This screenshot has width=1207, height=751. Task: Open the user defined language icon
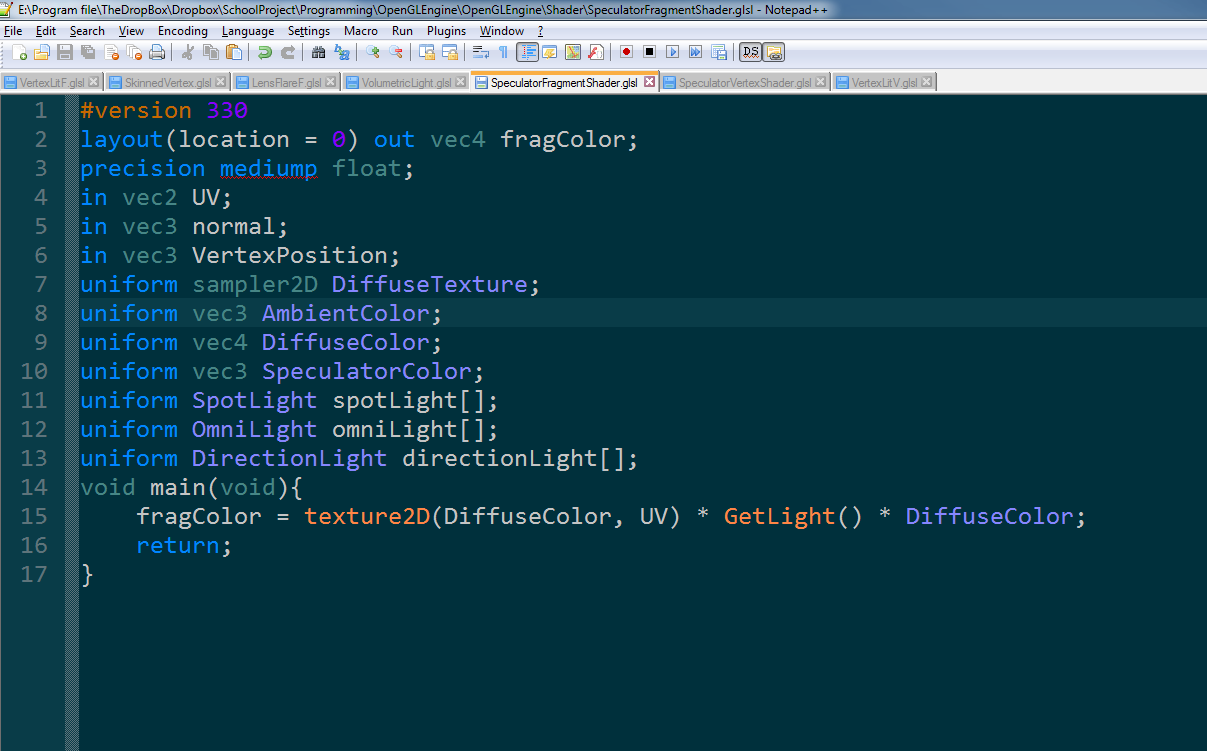point(549,52)
